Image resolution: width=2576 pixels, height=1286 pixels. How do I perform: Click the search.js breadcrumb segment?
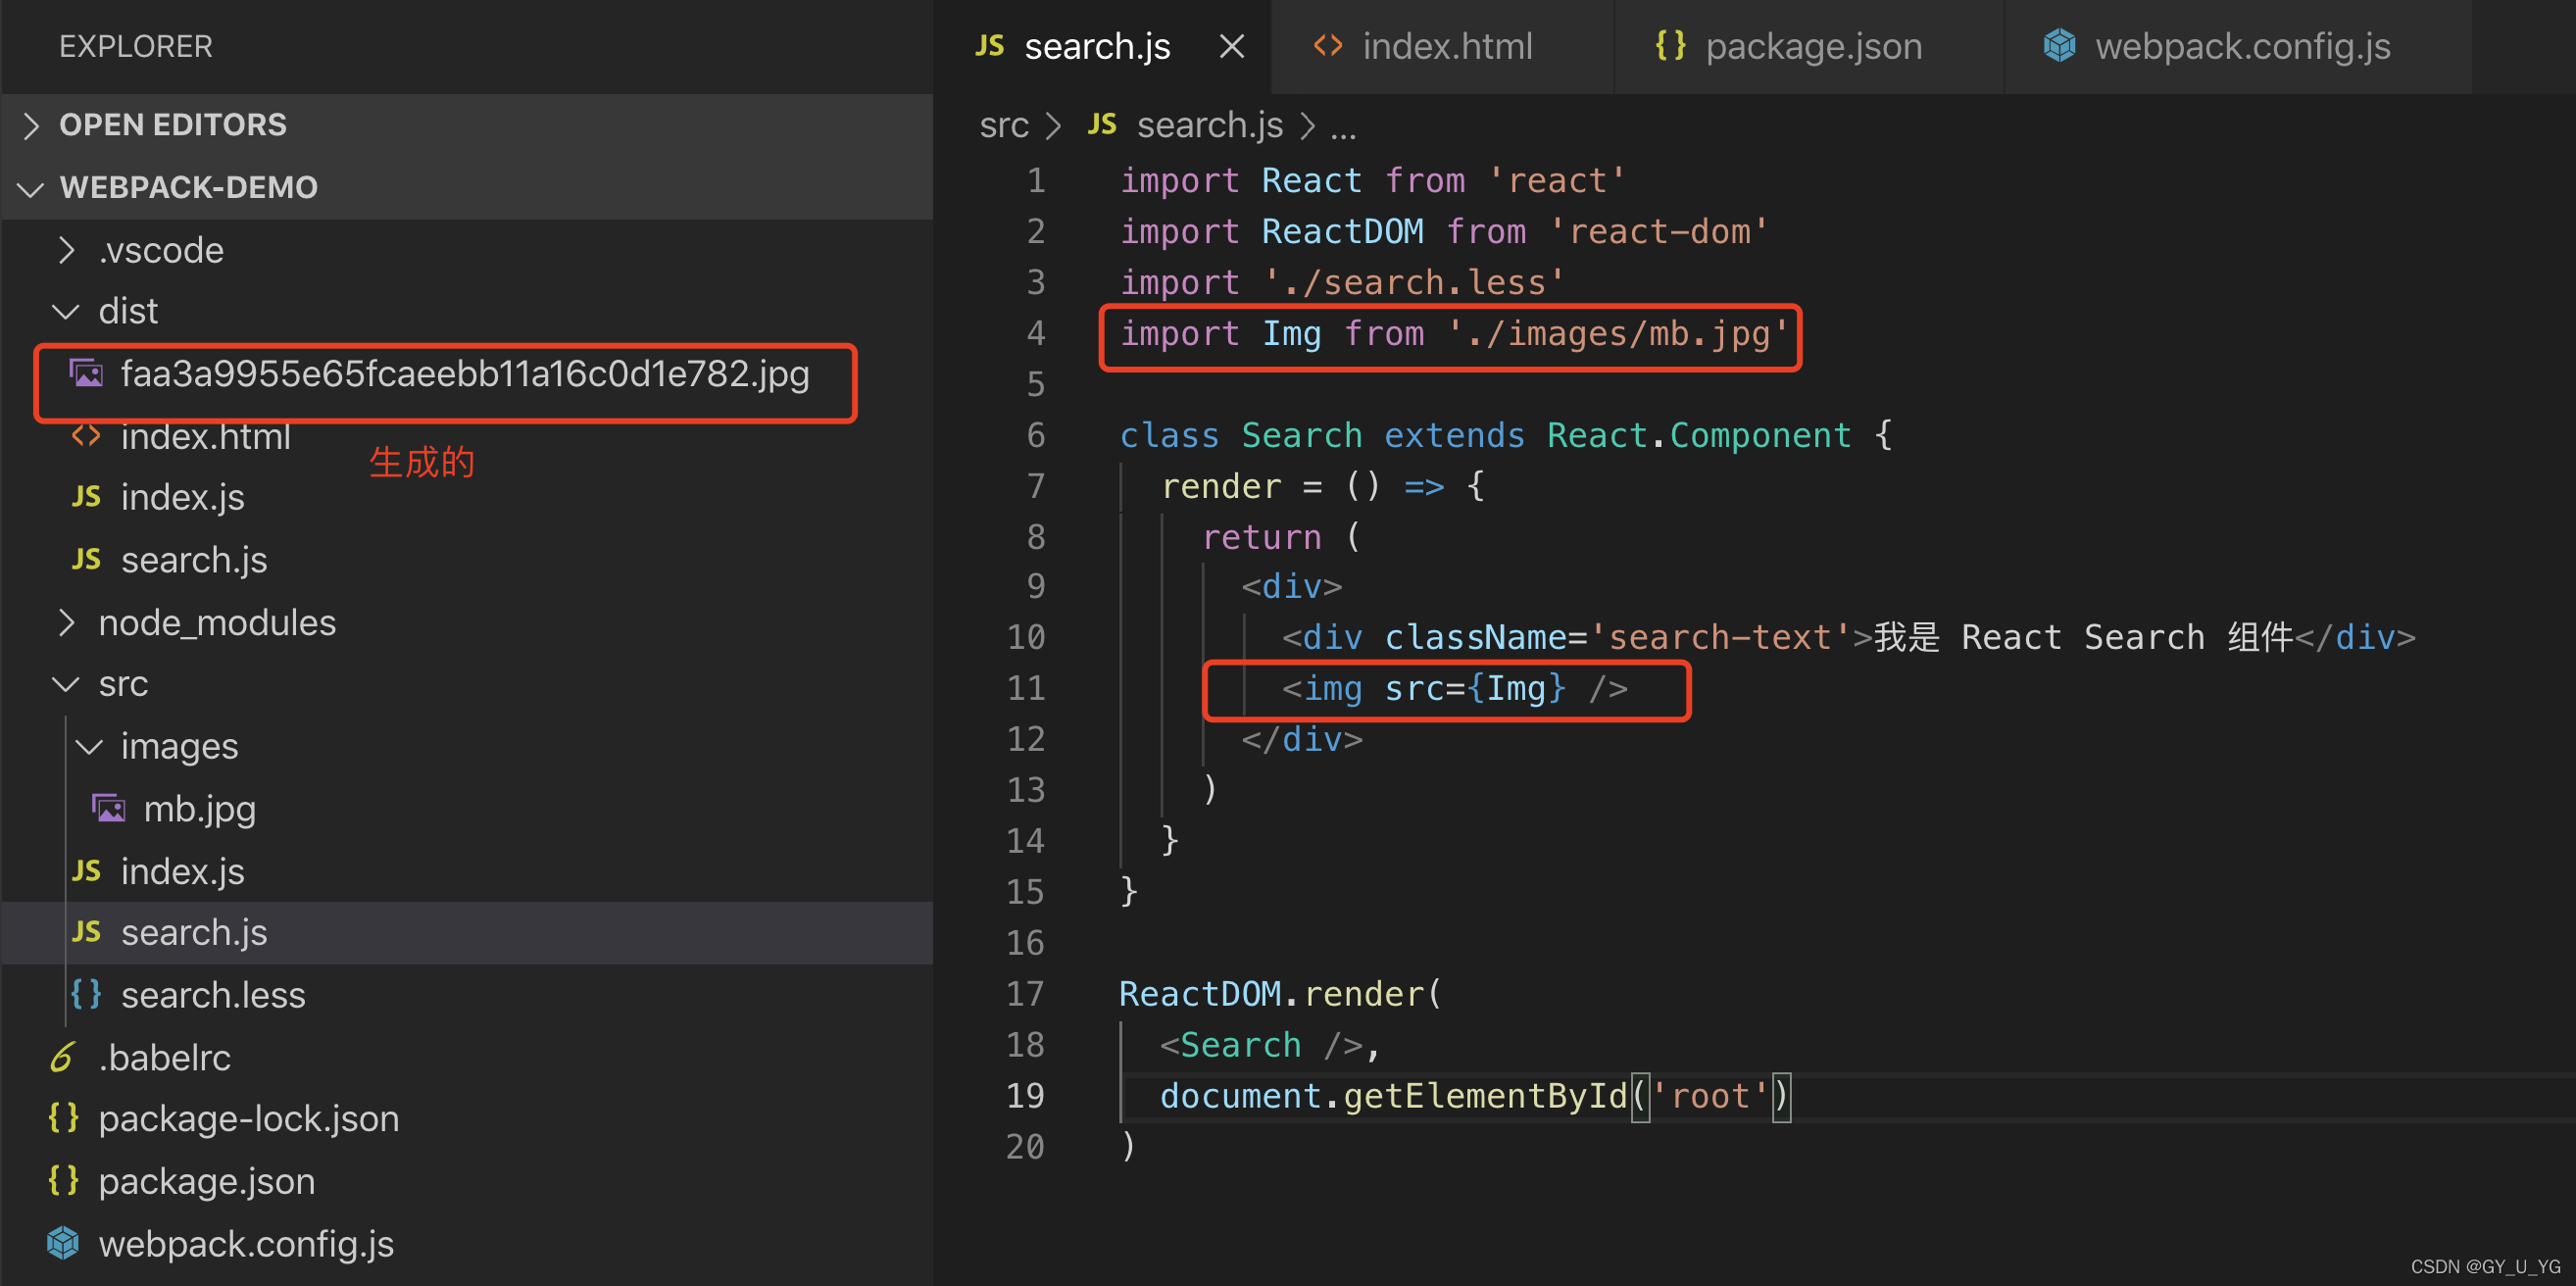tap(1210, 125)
